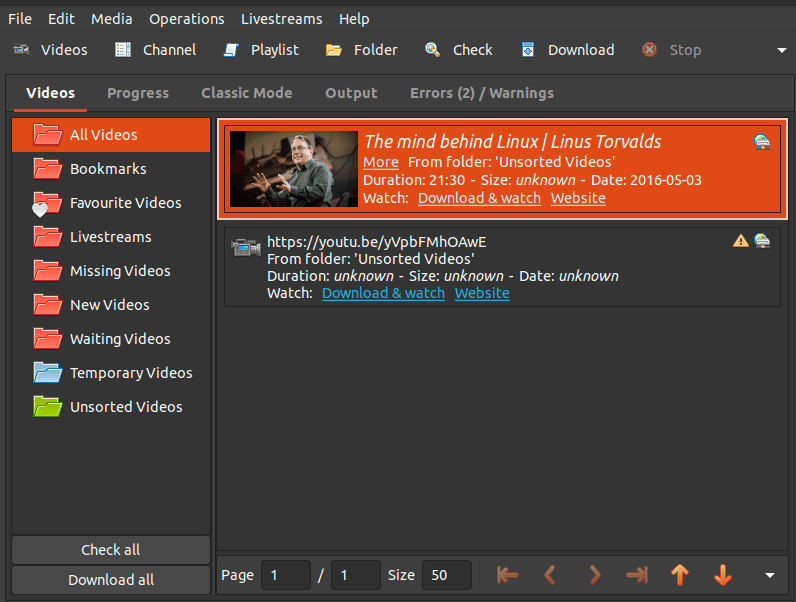Switch to the Errors (2) / Warnings tab
The width and height of the screenshot is (796, 602).
[x=482, y=93]
